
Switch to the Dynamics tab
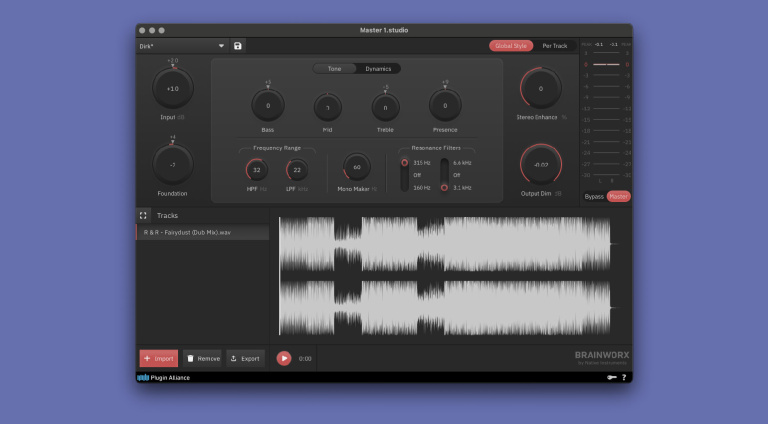point(378,69)
